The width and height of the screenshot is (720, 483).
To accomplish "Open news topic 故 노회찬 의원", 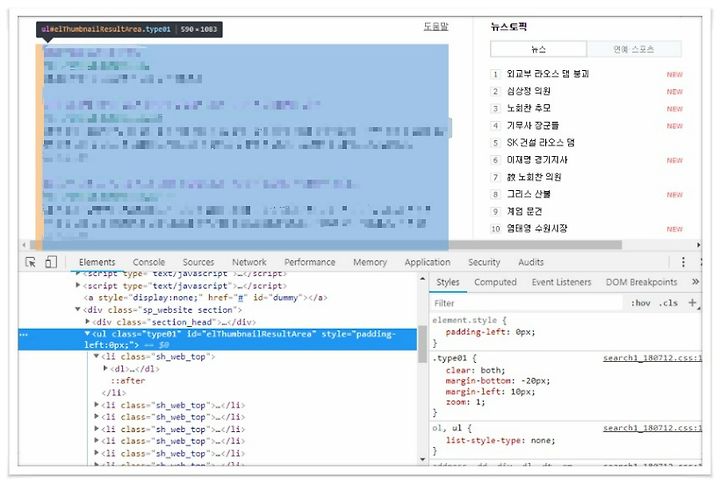I will 534,177.
